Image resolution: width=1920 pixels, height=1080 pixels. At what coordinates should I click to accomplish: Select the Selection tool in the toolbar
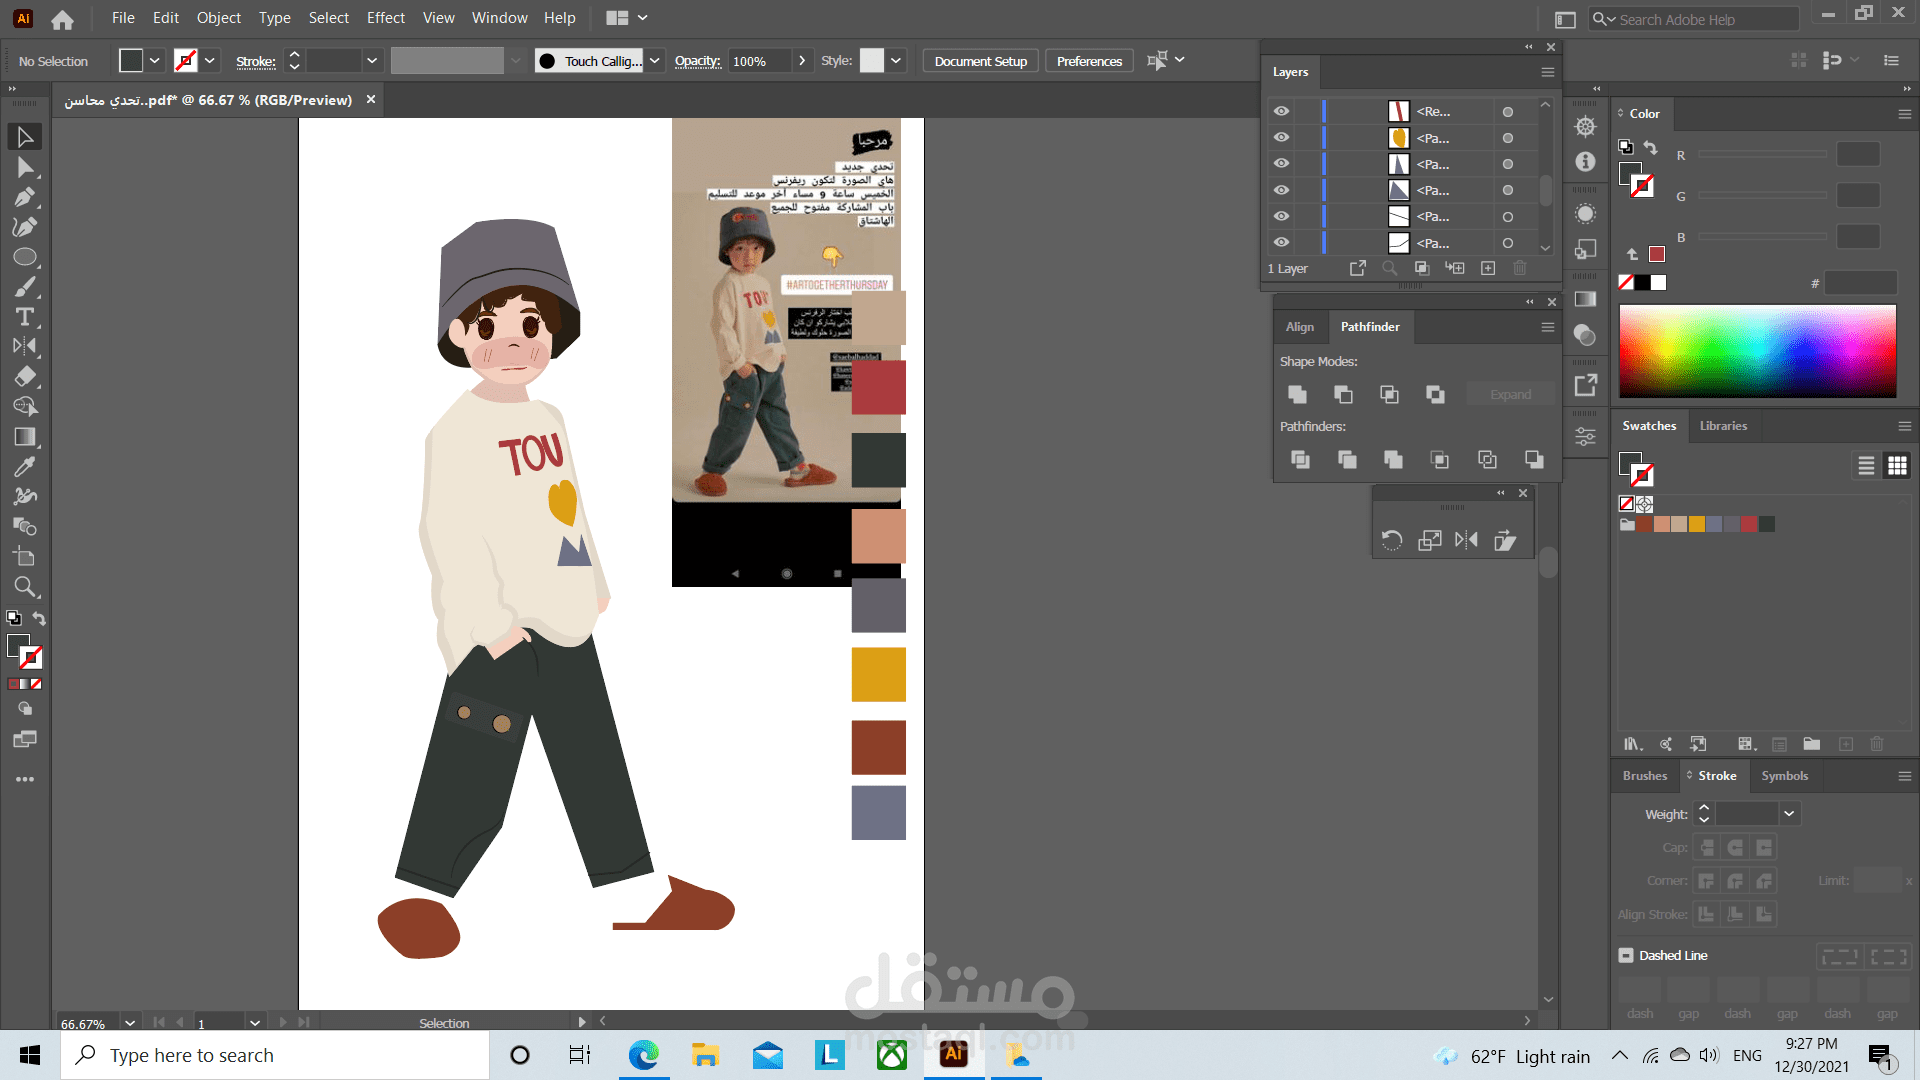(x=25, y=137)
